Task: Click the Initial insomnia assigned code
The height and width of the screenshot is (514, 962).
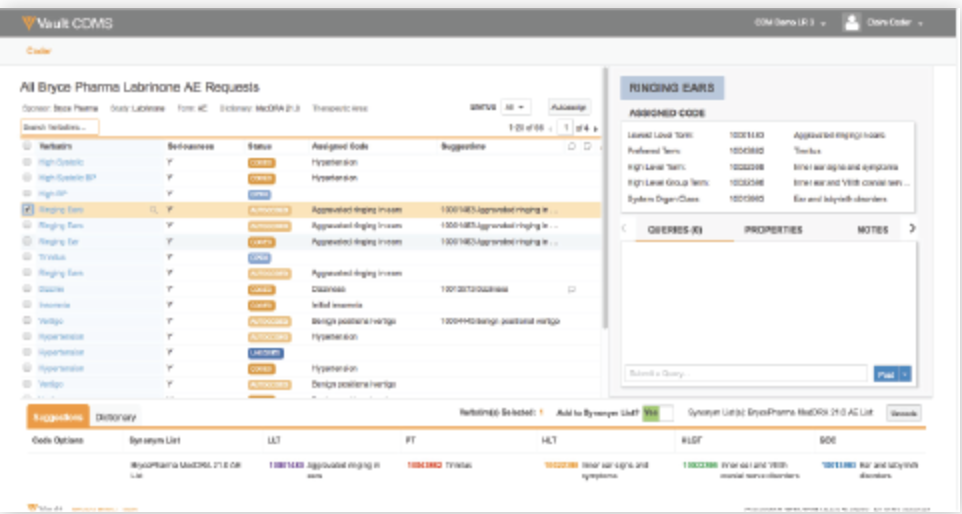Action: coord(337,305)
